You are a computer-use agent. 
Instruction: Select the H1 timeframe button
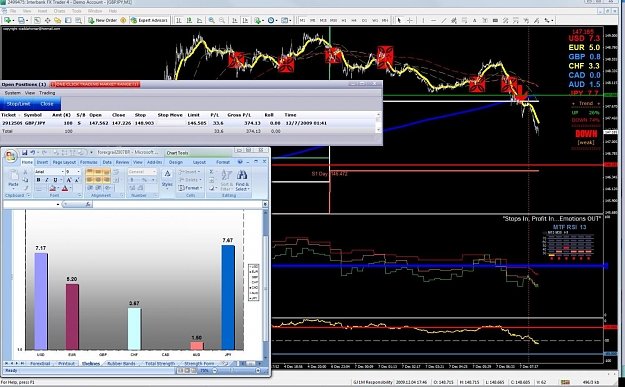click(344, 20)
